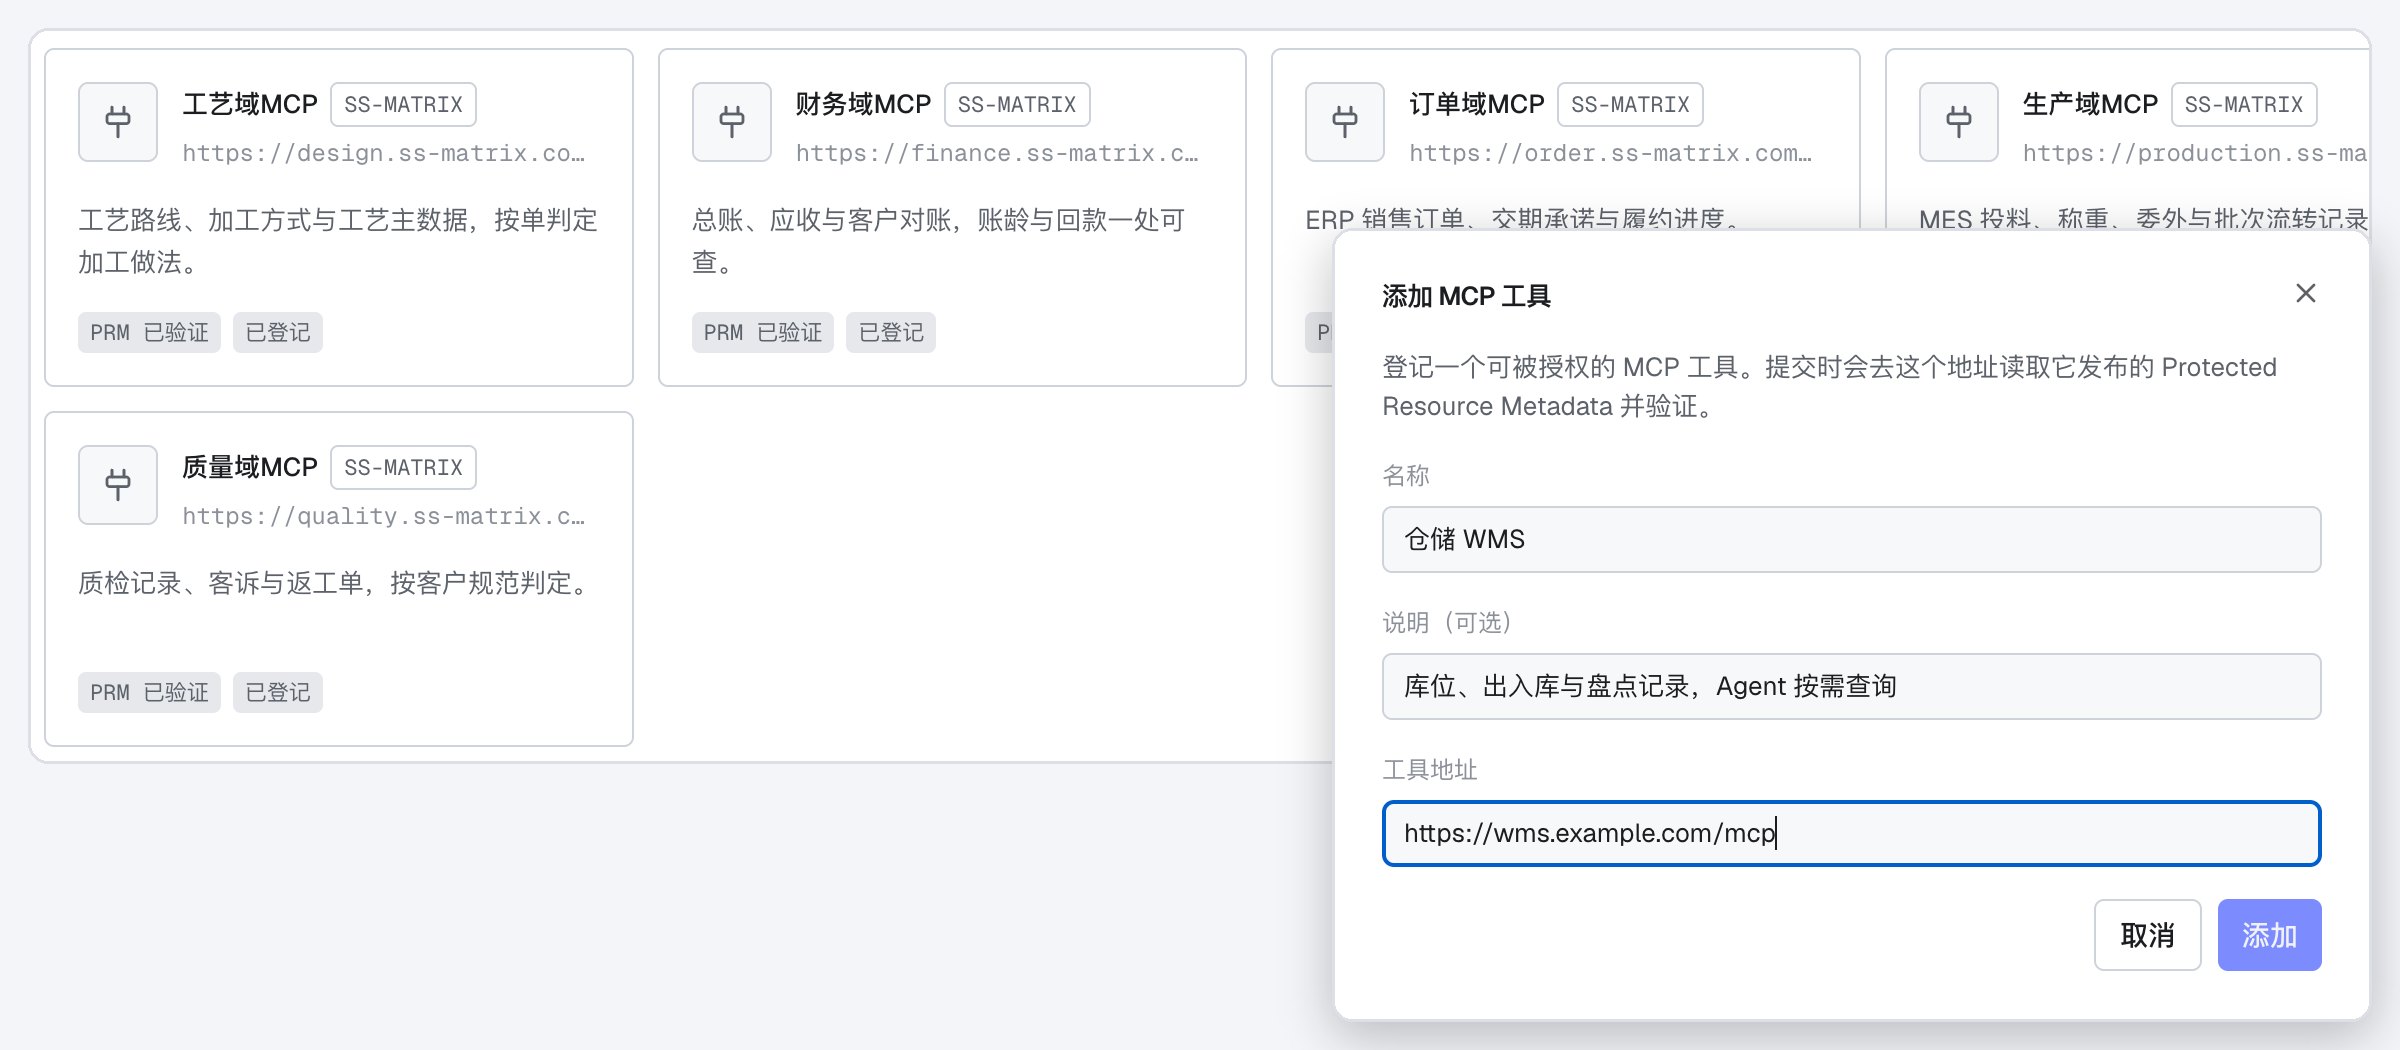This screenshot has height=1050, width=2400.
Task: Open the 工艺域MCP card title
Action: click(x=250, y=104)
